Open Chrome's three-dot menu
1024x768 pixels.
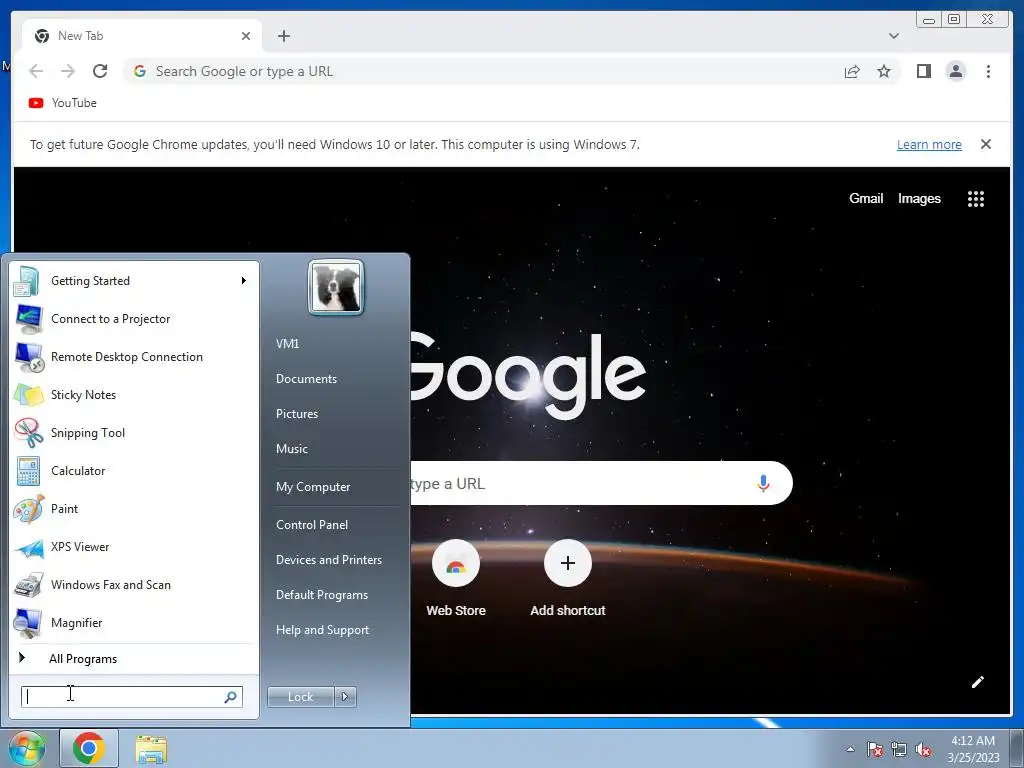coord(988,71)
